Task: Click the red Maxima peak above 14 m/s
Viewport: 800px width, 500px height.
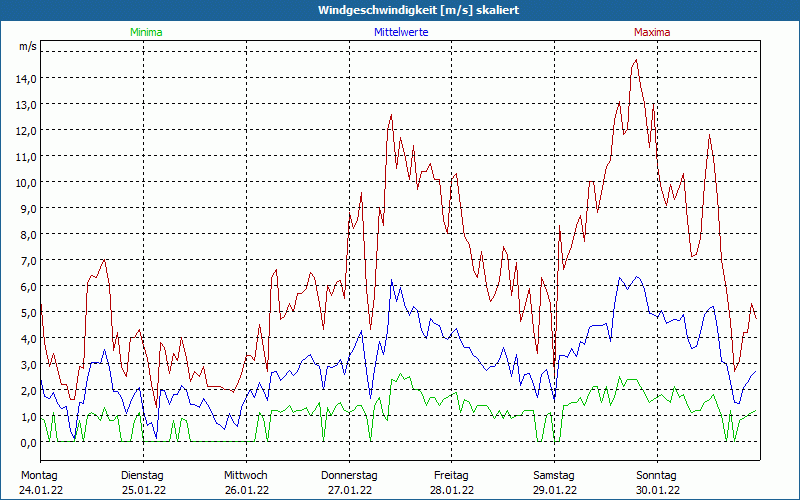Action: [x=636, y=61]
